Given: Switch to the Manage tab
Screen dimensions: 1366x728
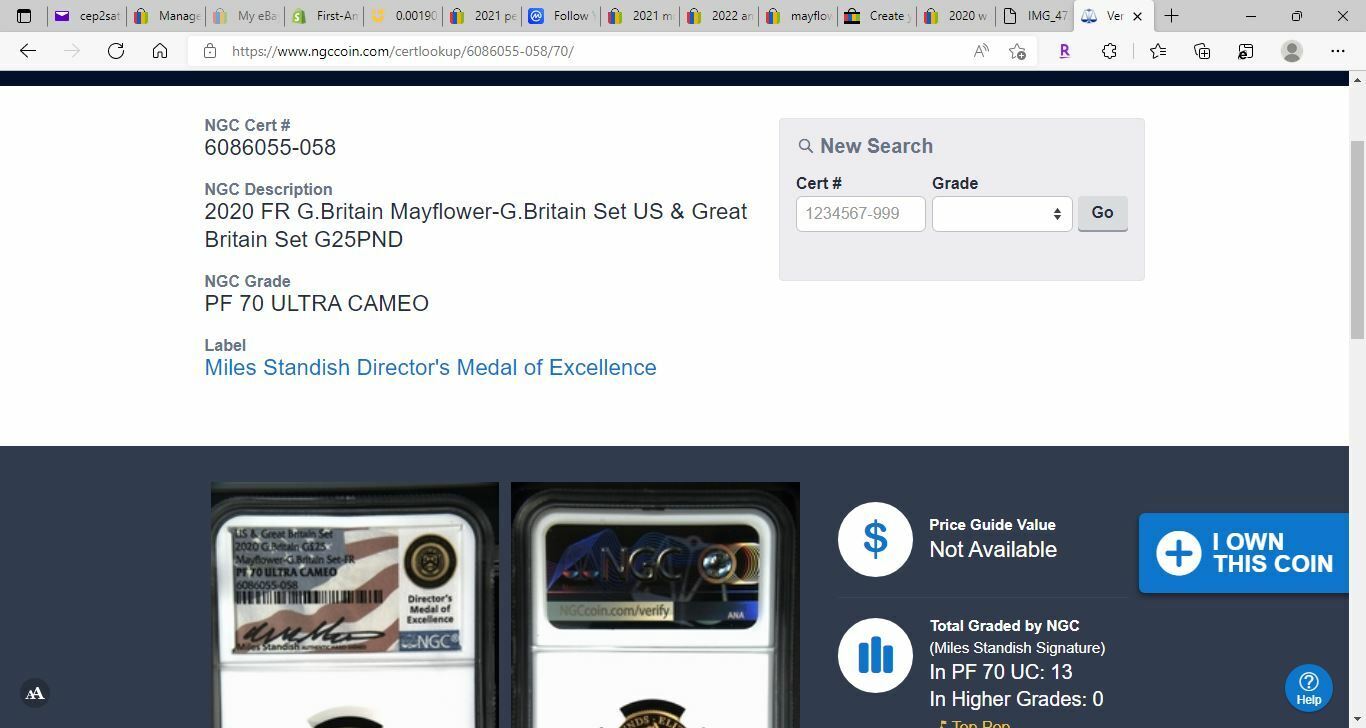Looking at the screenshot, I should [x=167, y=16].
